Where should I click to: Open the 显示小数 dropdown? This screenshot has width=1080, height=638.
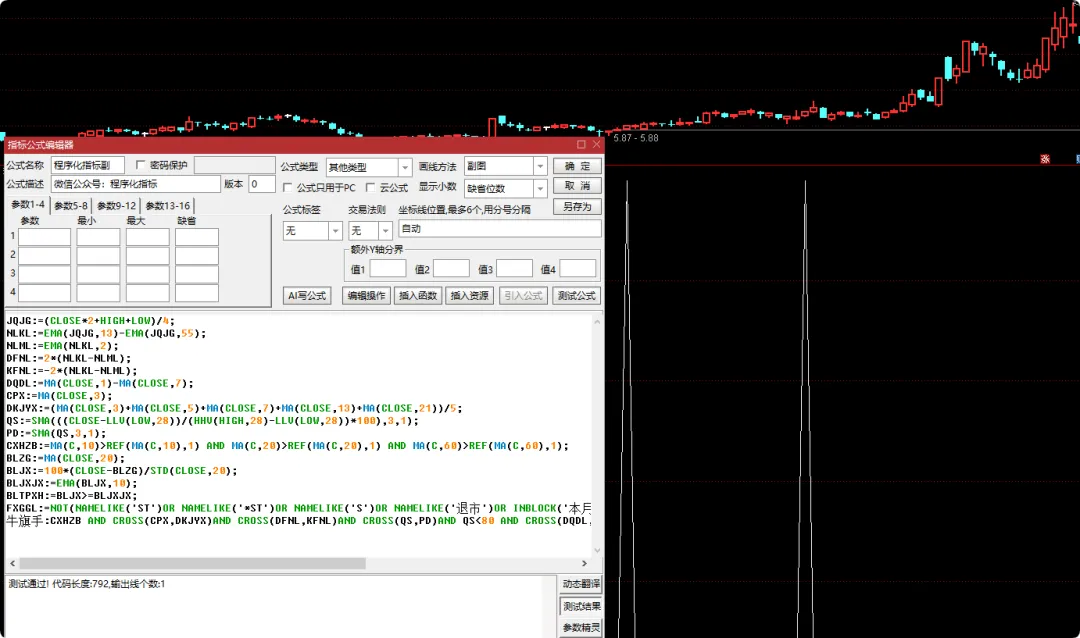[x=540, y=188]
